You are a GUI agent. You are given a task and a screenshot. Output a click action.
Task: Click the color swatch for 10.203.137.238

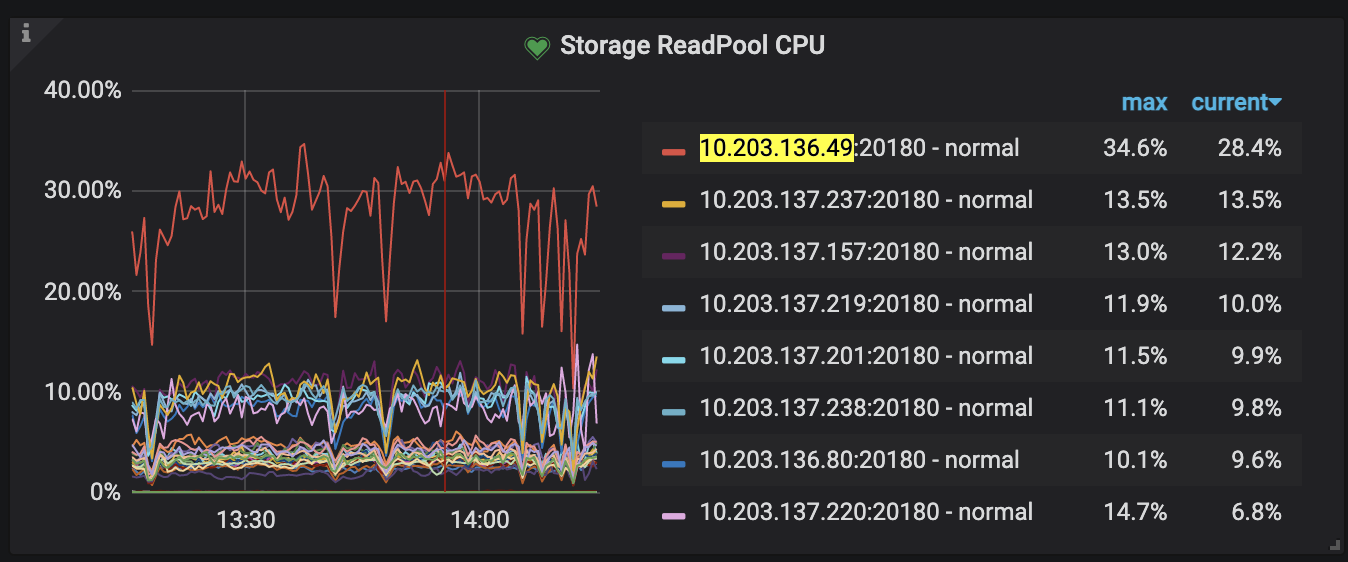click(673, 411)
